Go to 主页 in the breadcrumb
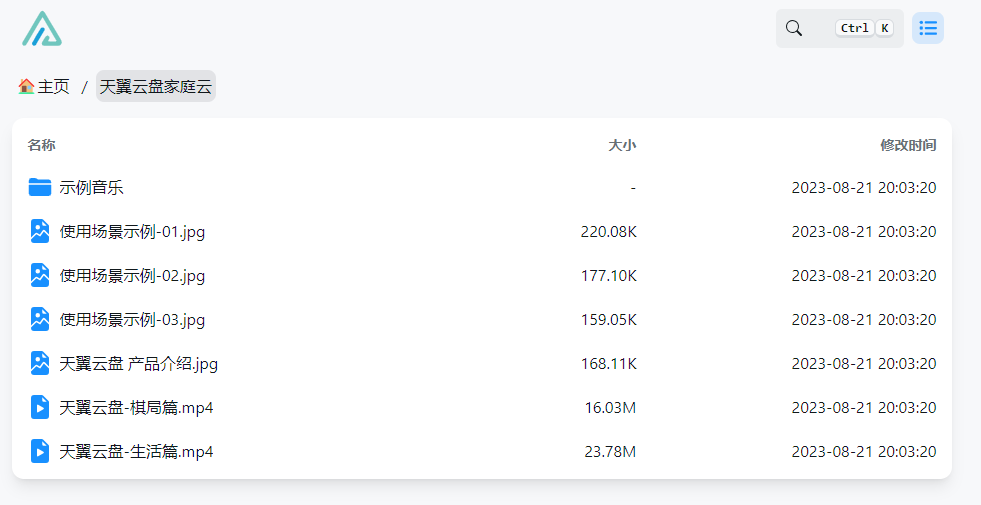Image resolution: width=981 pixels, height=505 pixels. coord(54,87)
